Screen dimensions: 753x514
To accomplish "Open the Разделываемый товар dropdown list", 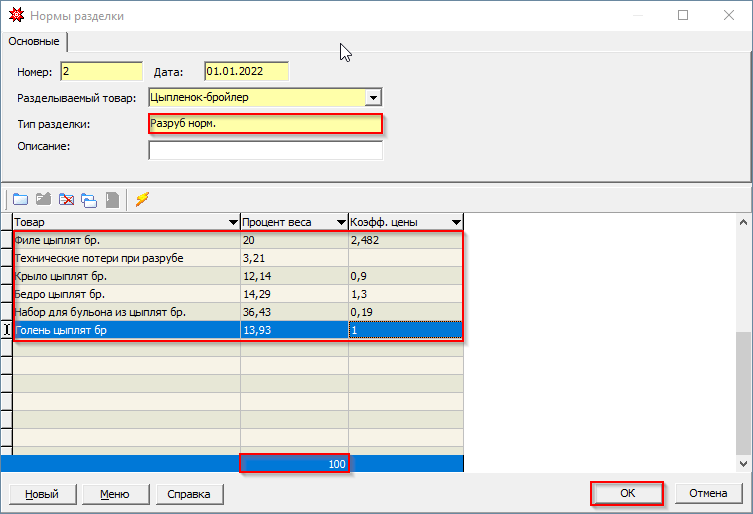I will coord(373,98).
